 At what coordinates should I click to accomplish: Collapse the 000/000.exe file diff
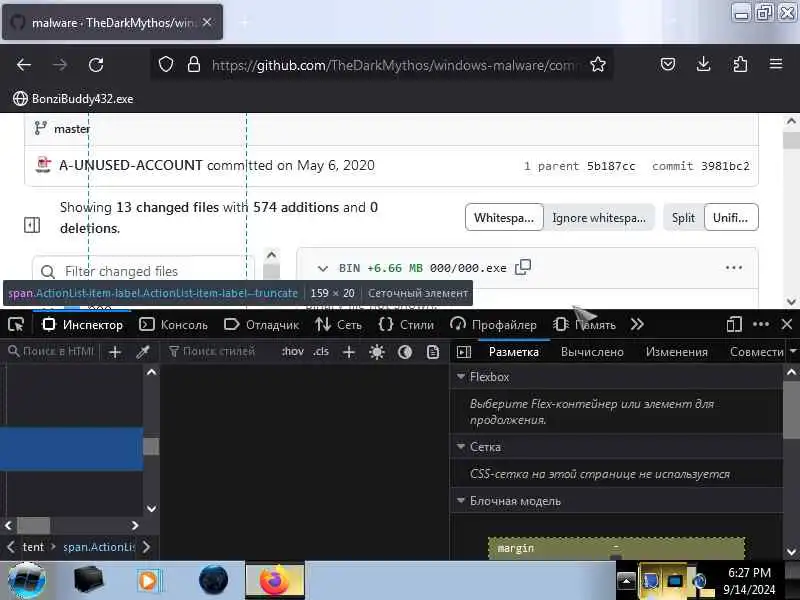(x=322, y=268)
